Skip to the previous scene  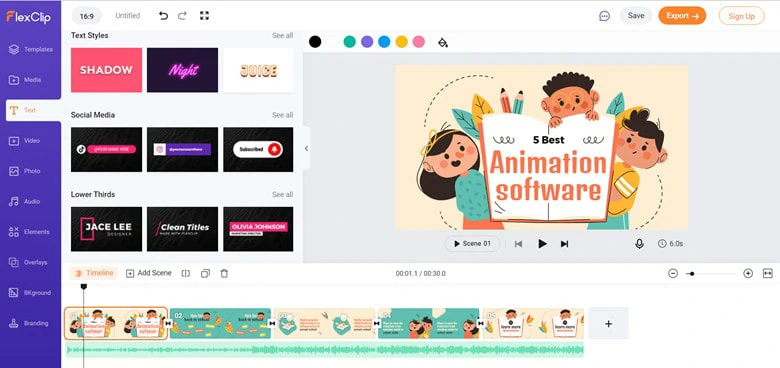pyautogui.click(x=518, y=244)
